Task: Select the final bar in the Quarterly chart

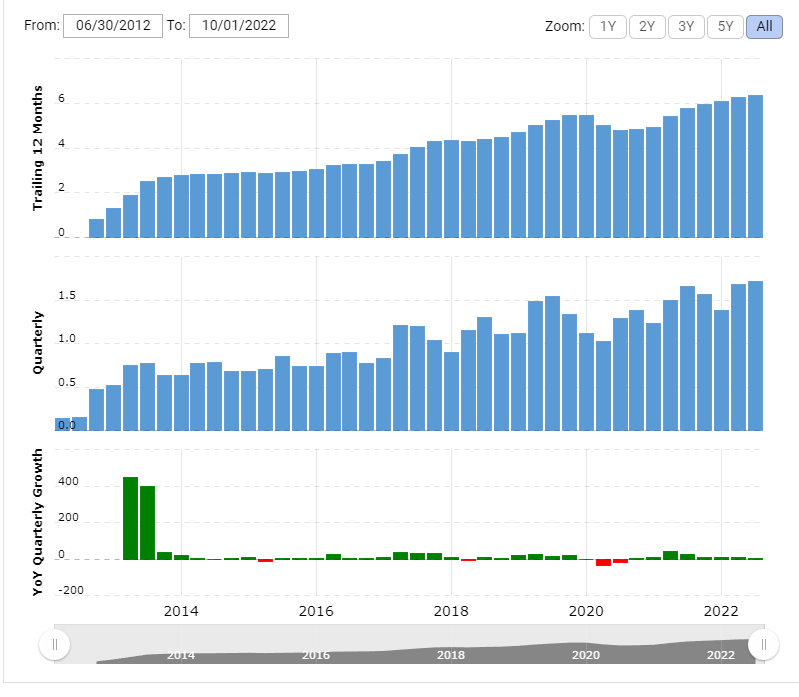Action: click(x=755, y=355)
